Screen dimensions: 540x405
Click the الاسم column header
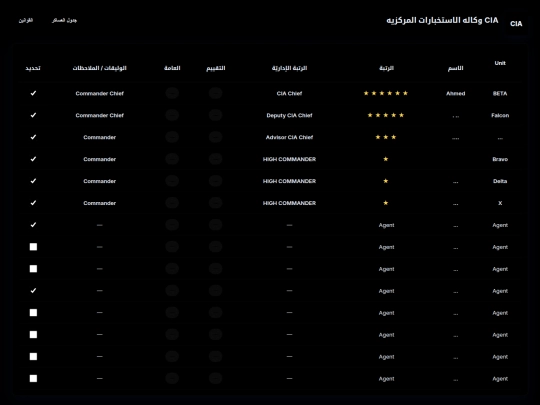tap(455, 68)
